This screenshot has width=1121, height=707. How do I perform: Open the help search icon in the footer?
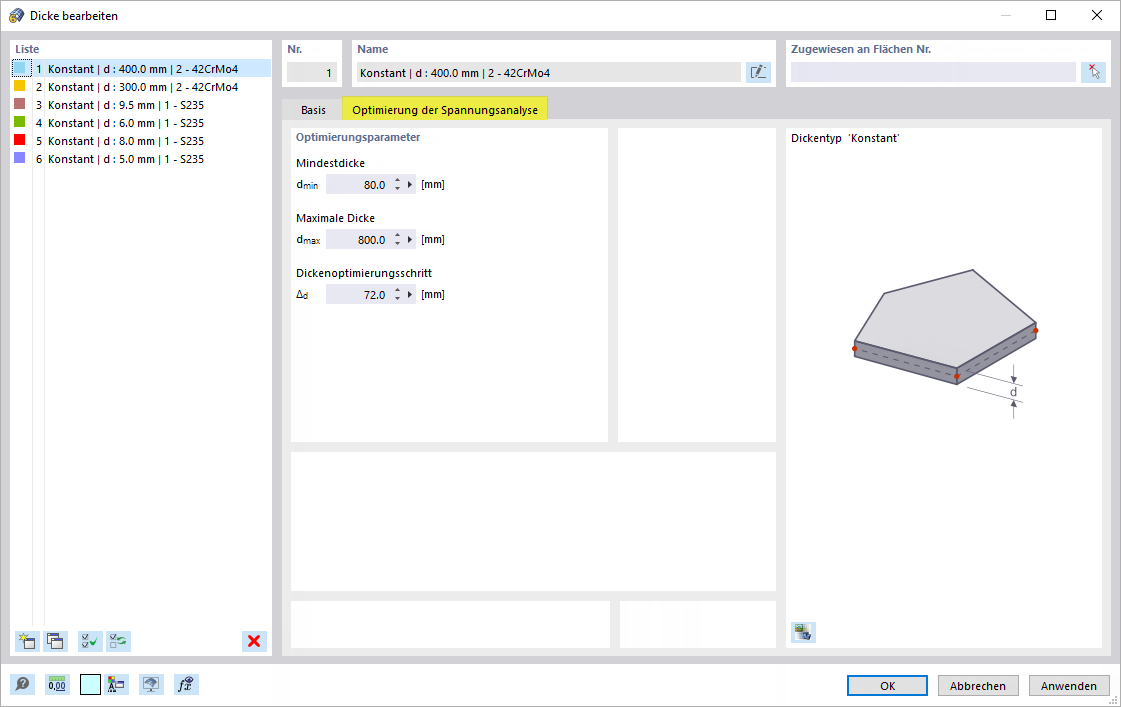pyautogui.click(x=23, y=685)
